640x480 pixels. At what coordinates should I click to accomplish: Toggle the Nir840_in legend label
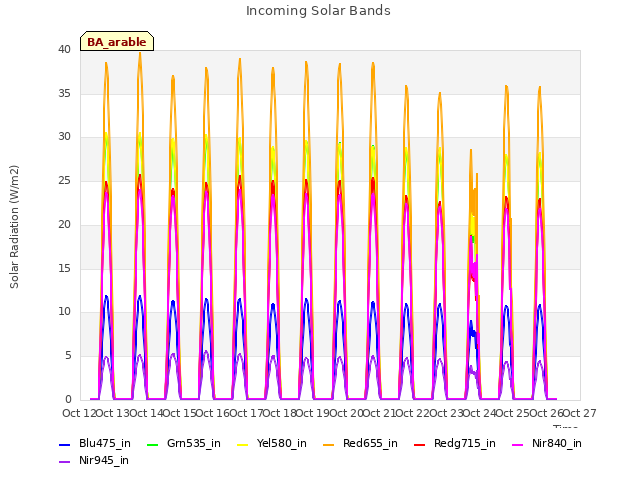557,444
